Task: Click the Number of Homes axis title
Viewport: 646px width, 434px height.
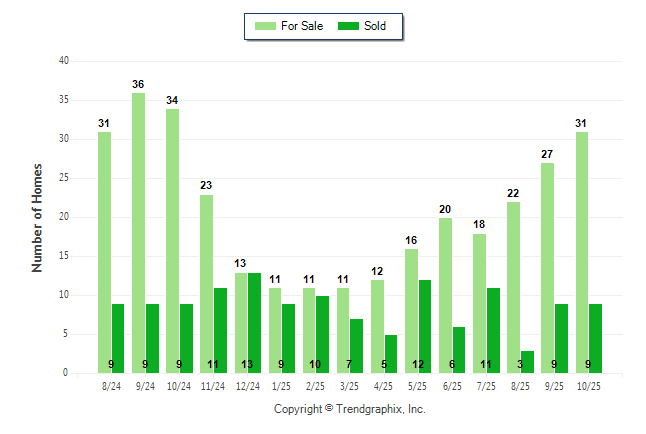Action: tap(38, 217)
